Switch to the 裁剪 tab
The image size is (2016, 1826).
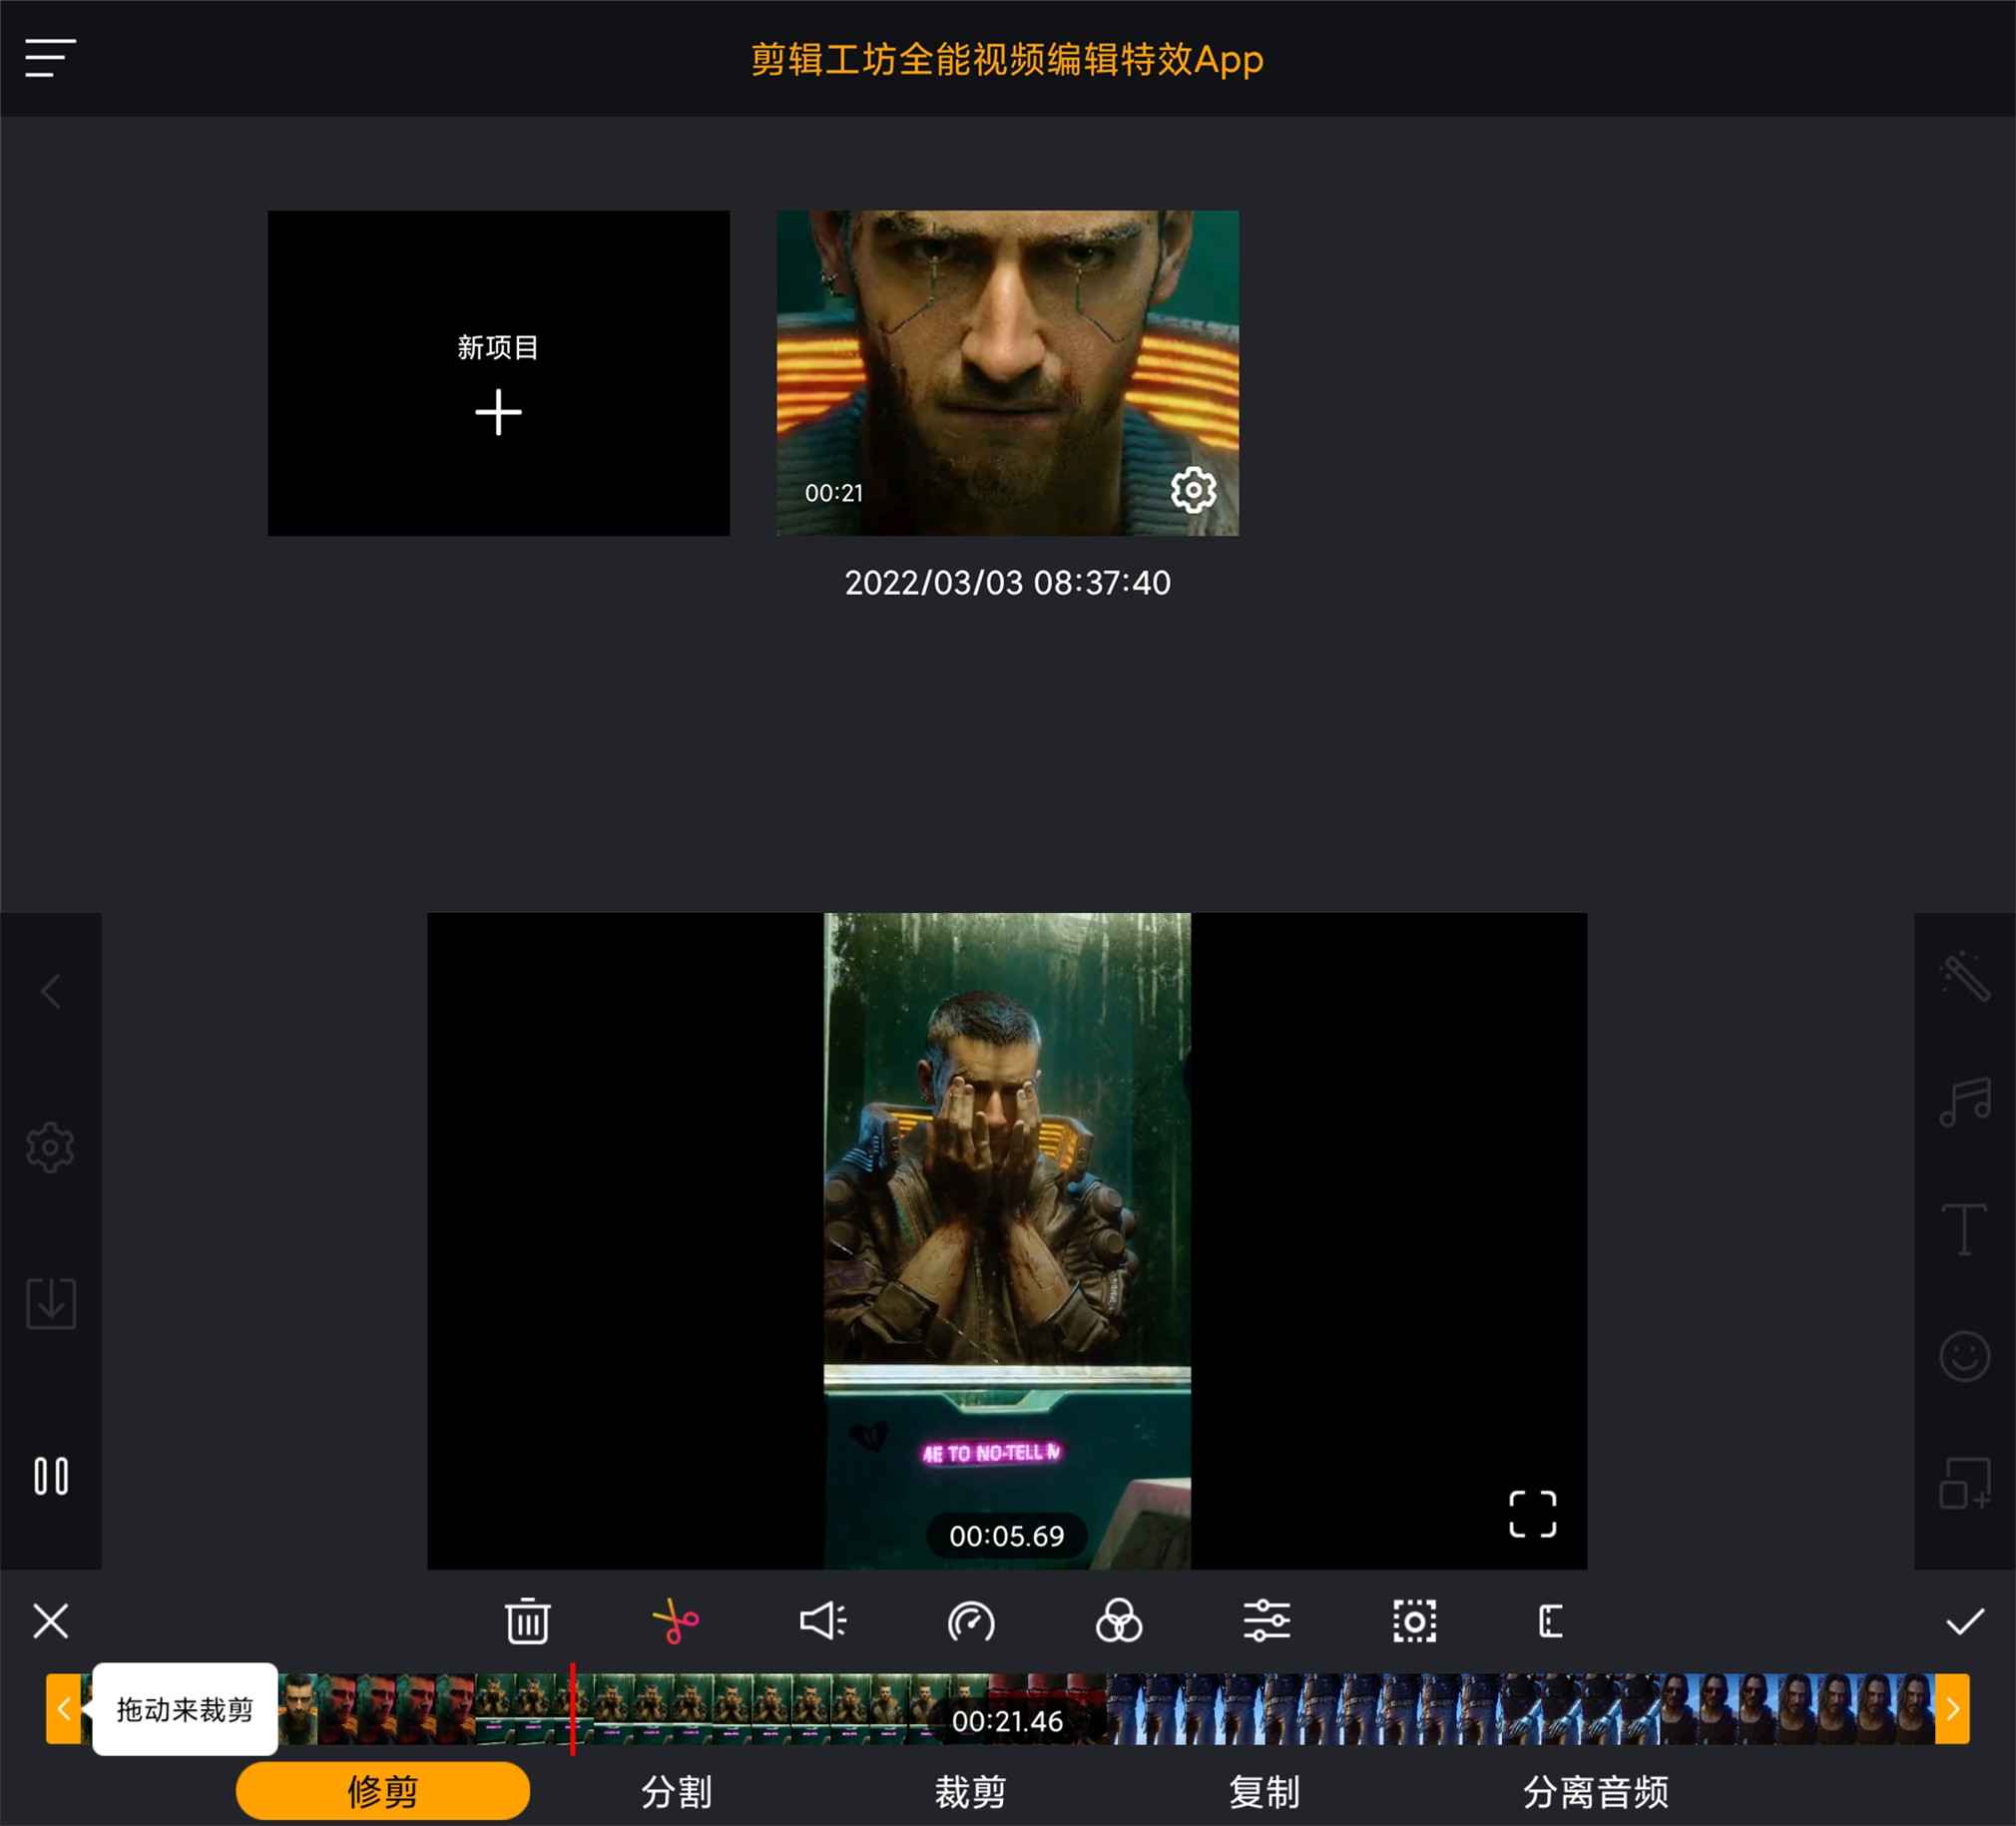point(971,1792)
